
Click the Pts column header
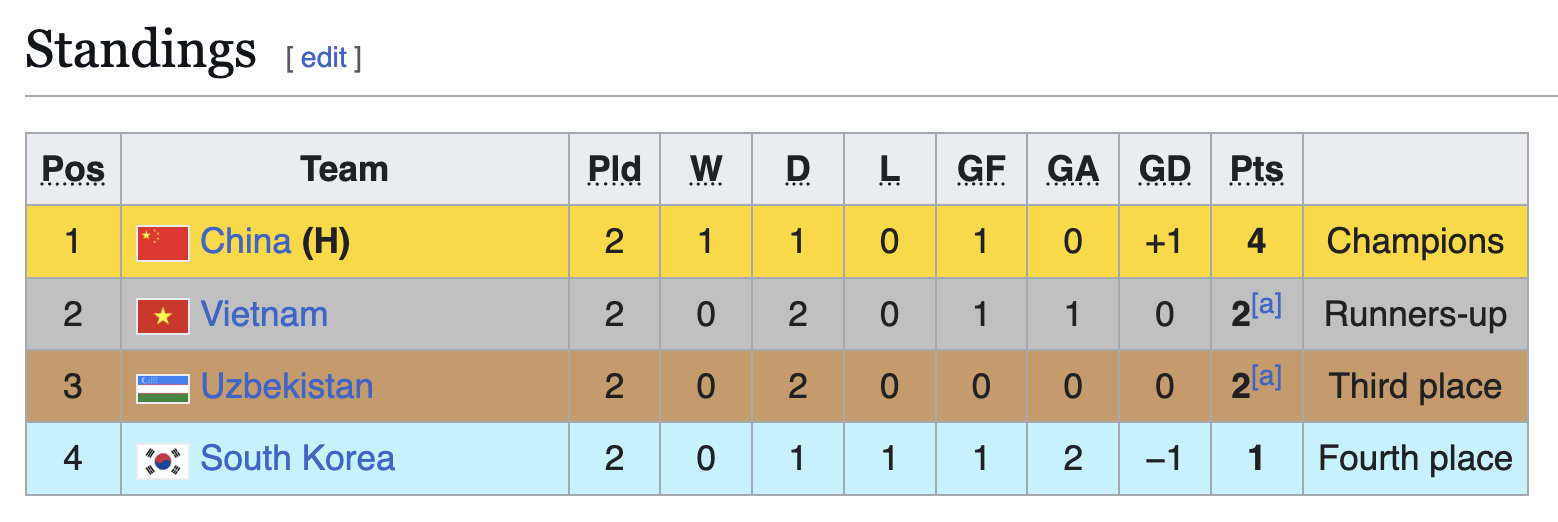pyautogui.click(x=1257, y=170)
